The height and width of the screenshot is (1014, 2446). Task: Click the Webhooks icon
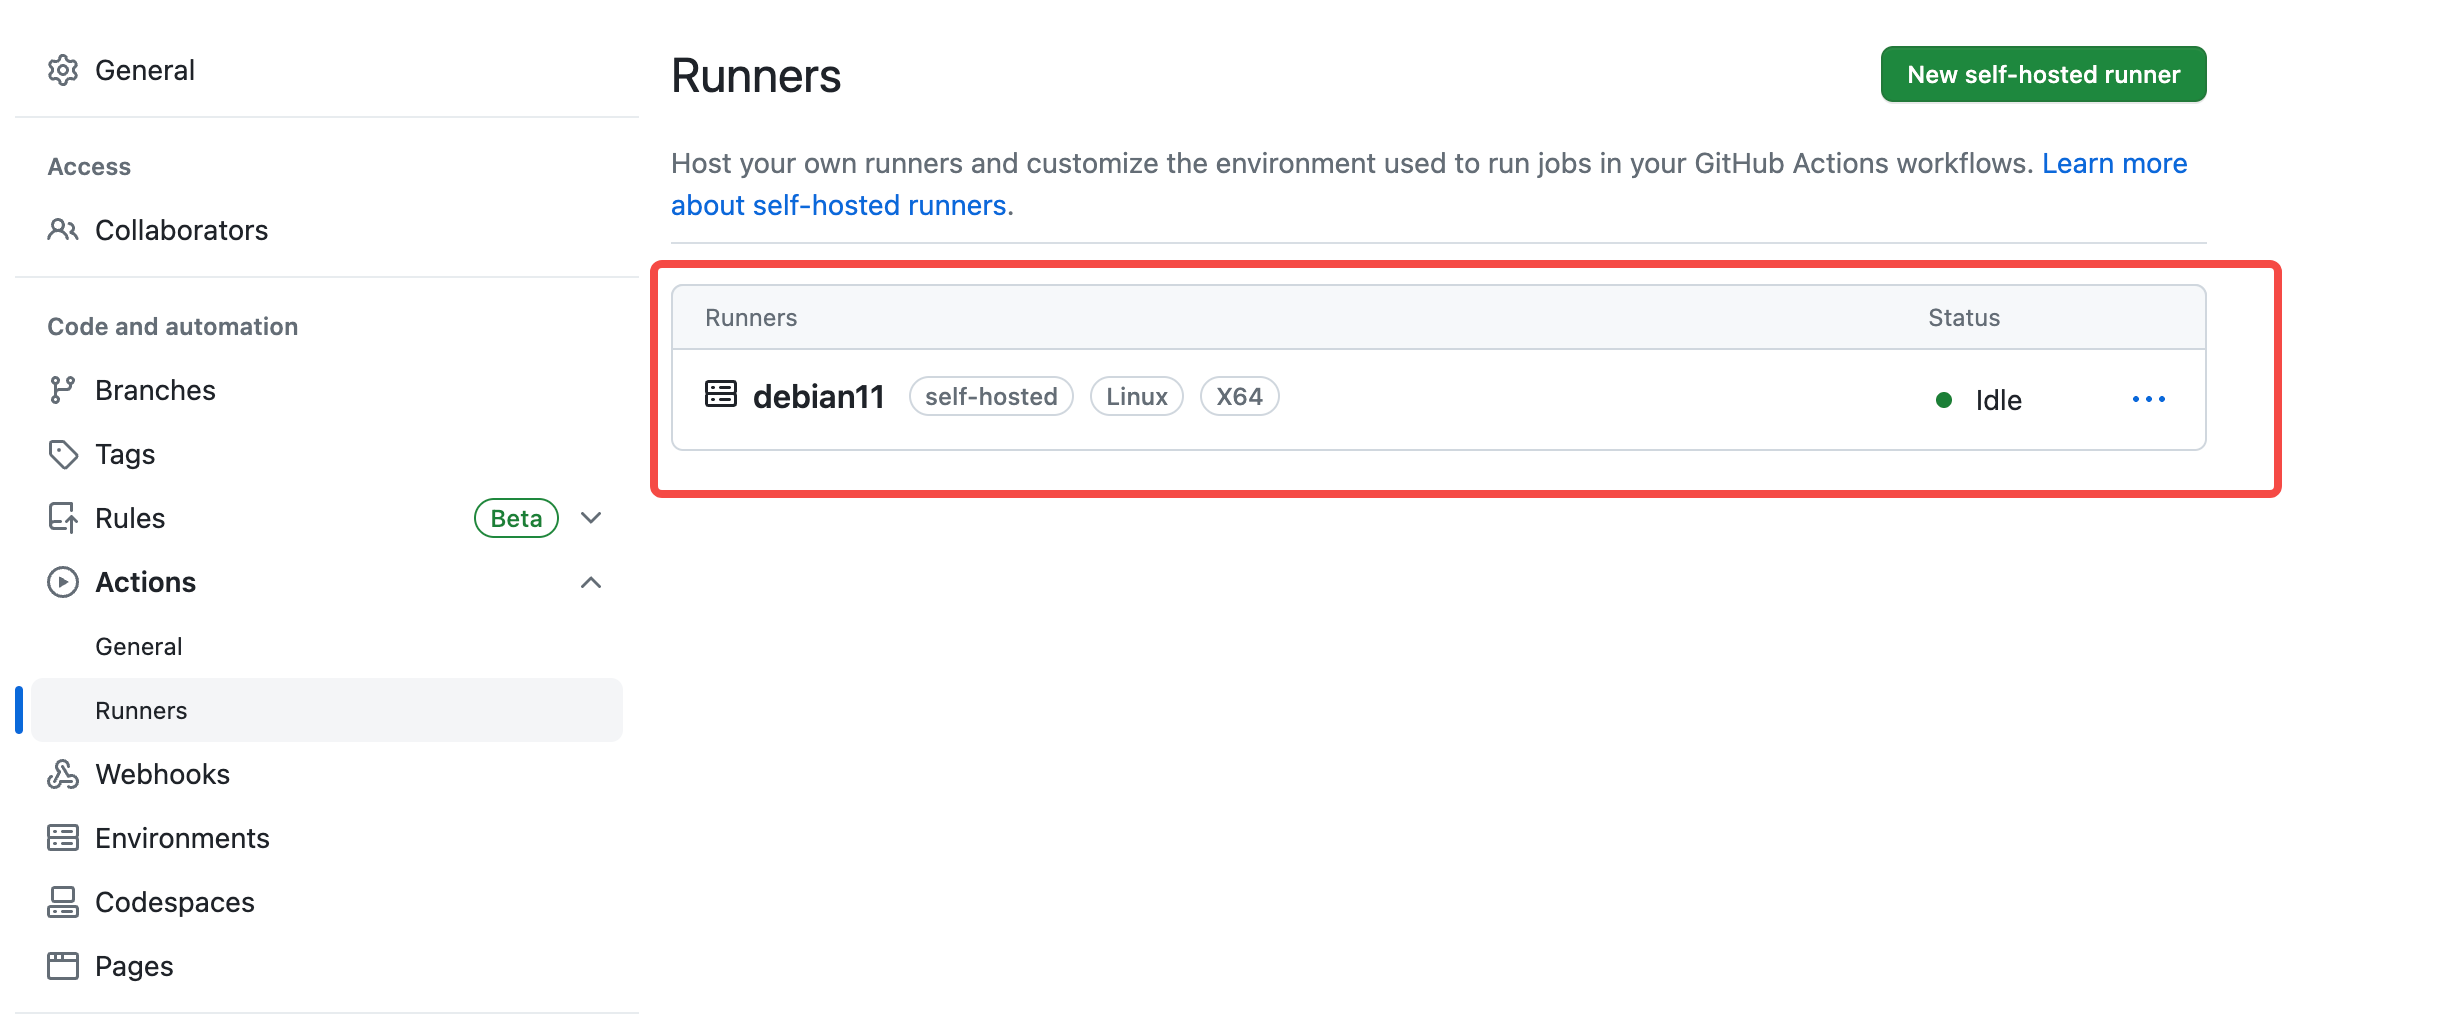(63, 774)
